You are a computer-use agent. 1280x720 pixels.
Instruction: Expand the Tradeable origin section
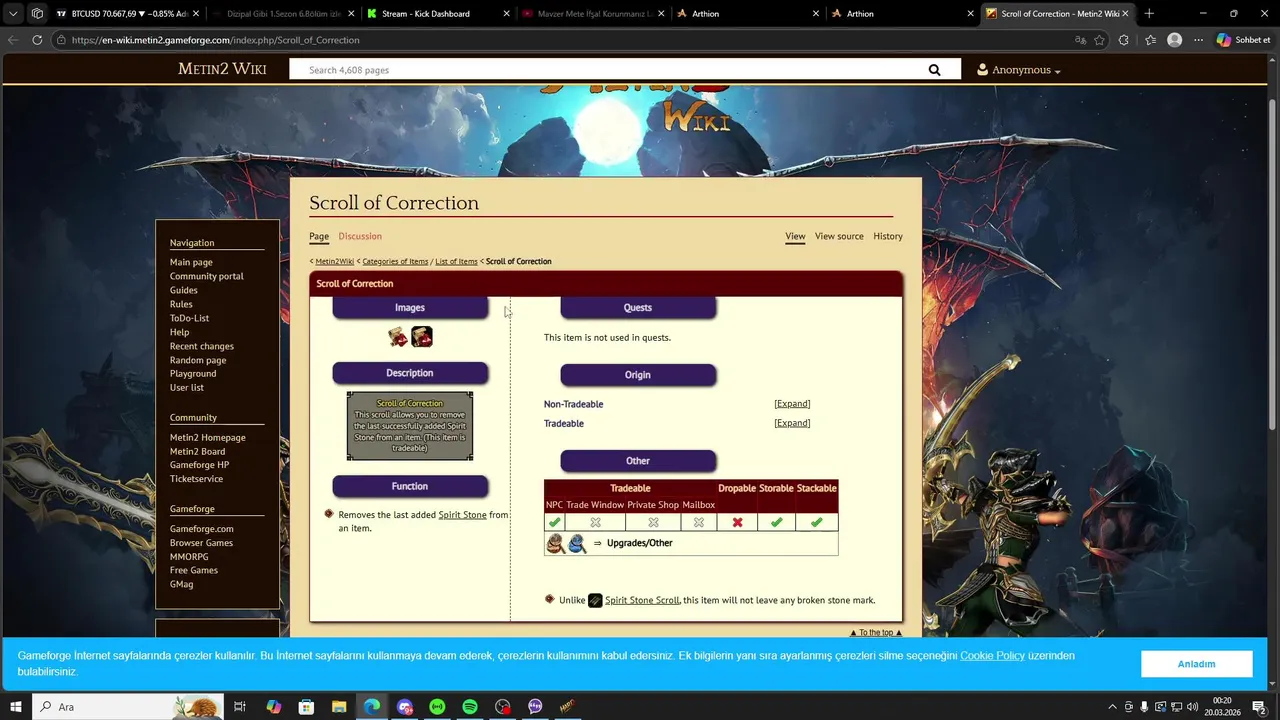coord(792,423)
